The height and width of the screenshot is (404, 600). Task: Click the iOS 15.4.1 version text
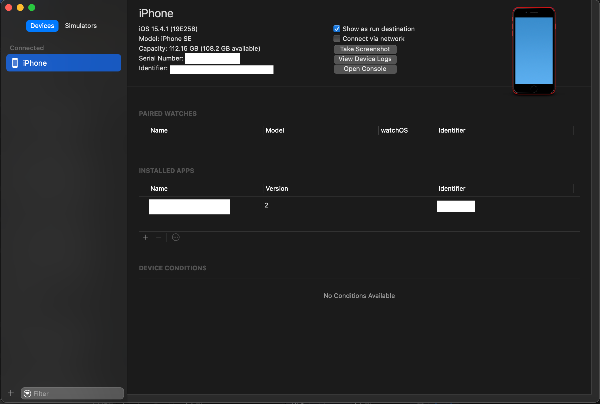pos(168,29)
